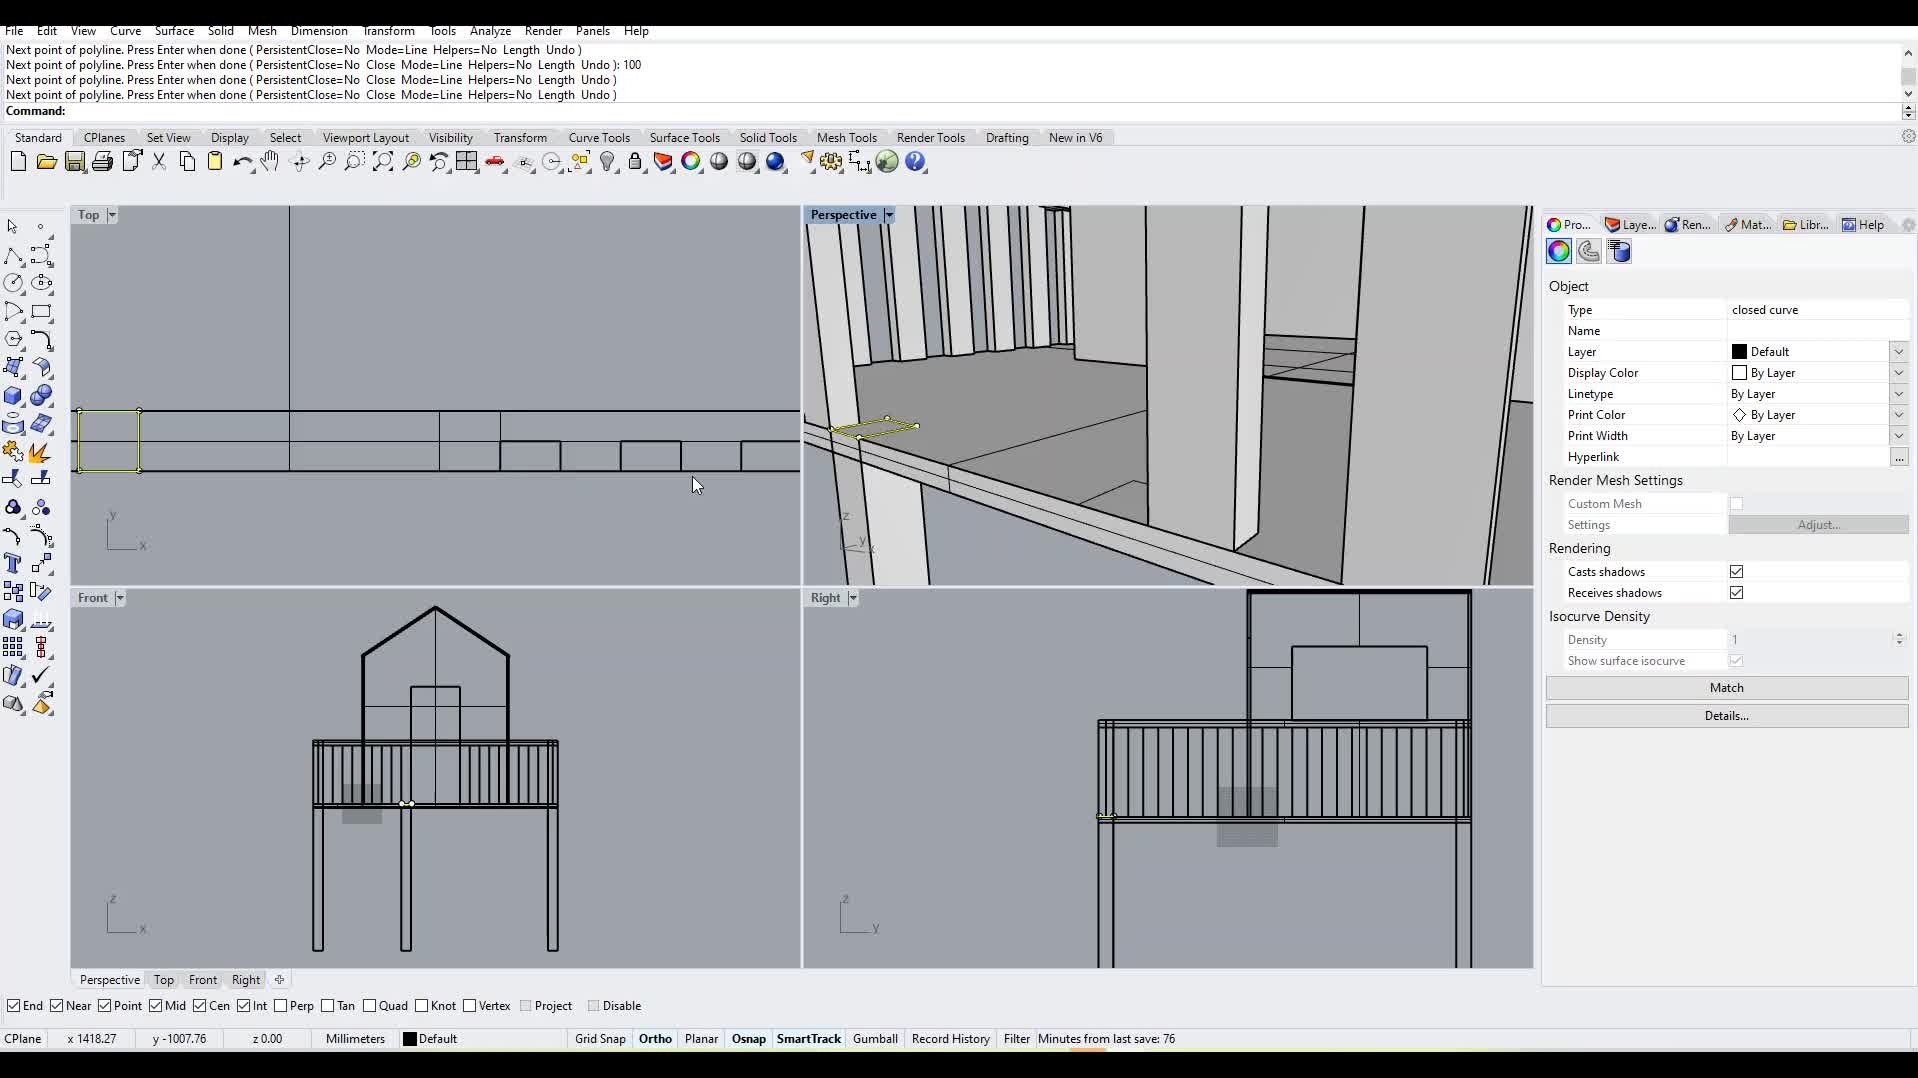This screenshot has width=1918, height=1078.
Task: Open the Perspective viewport dropdown menu
Action: click(x=888, y=215)
